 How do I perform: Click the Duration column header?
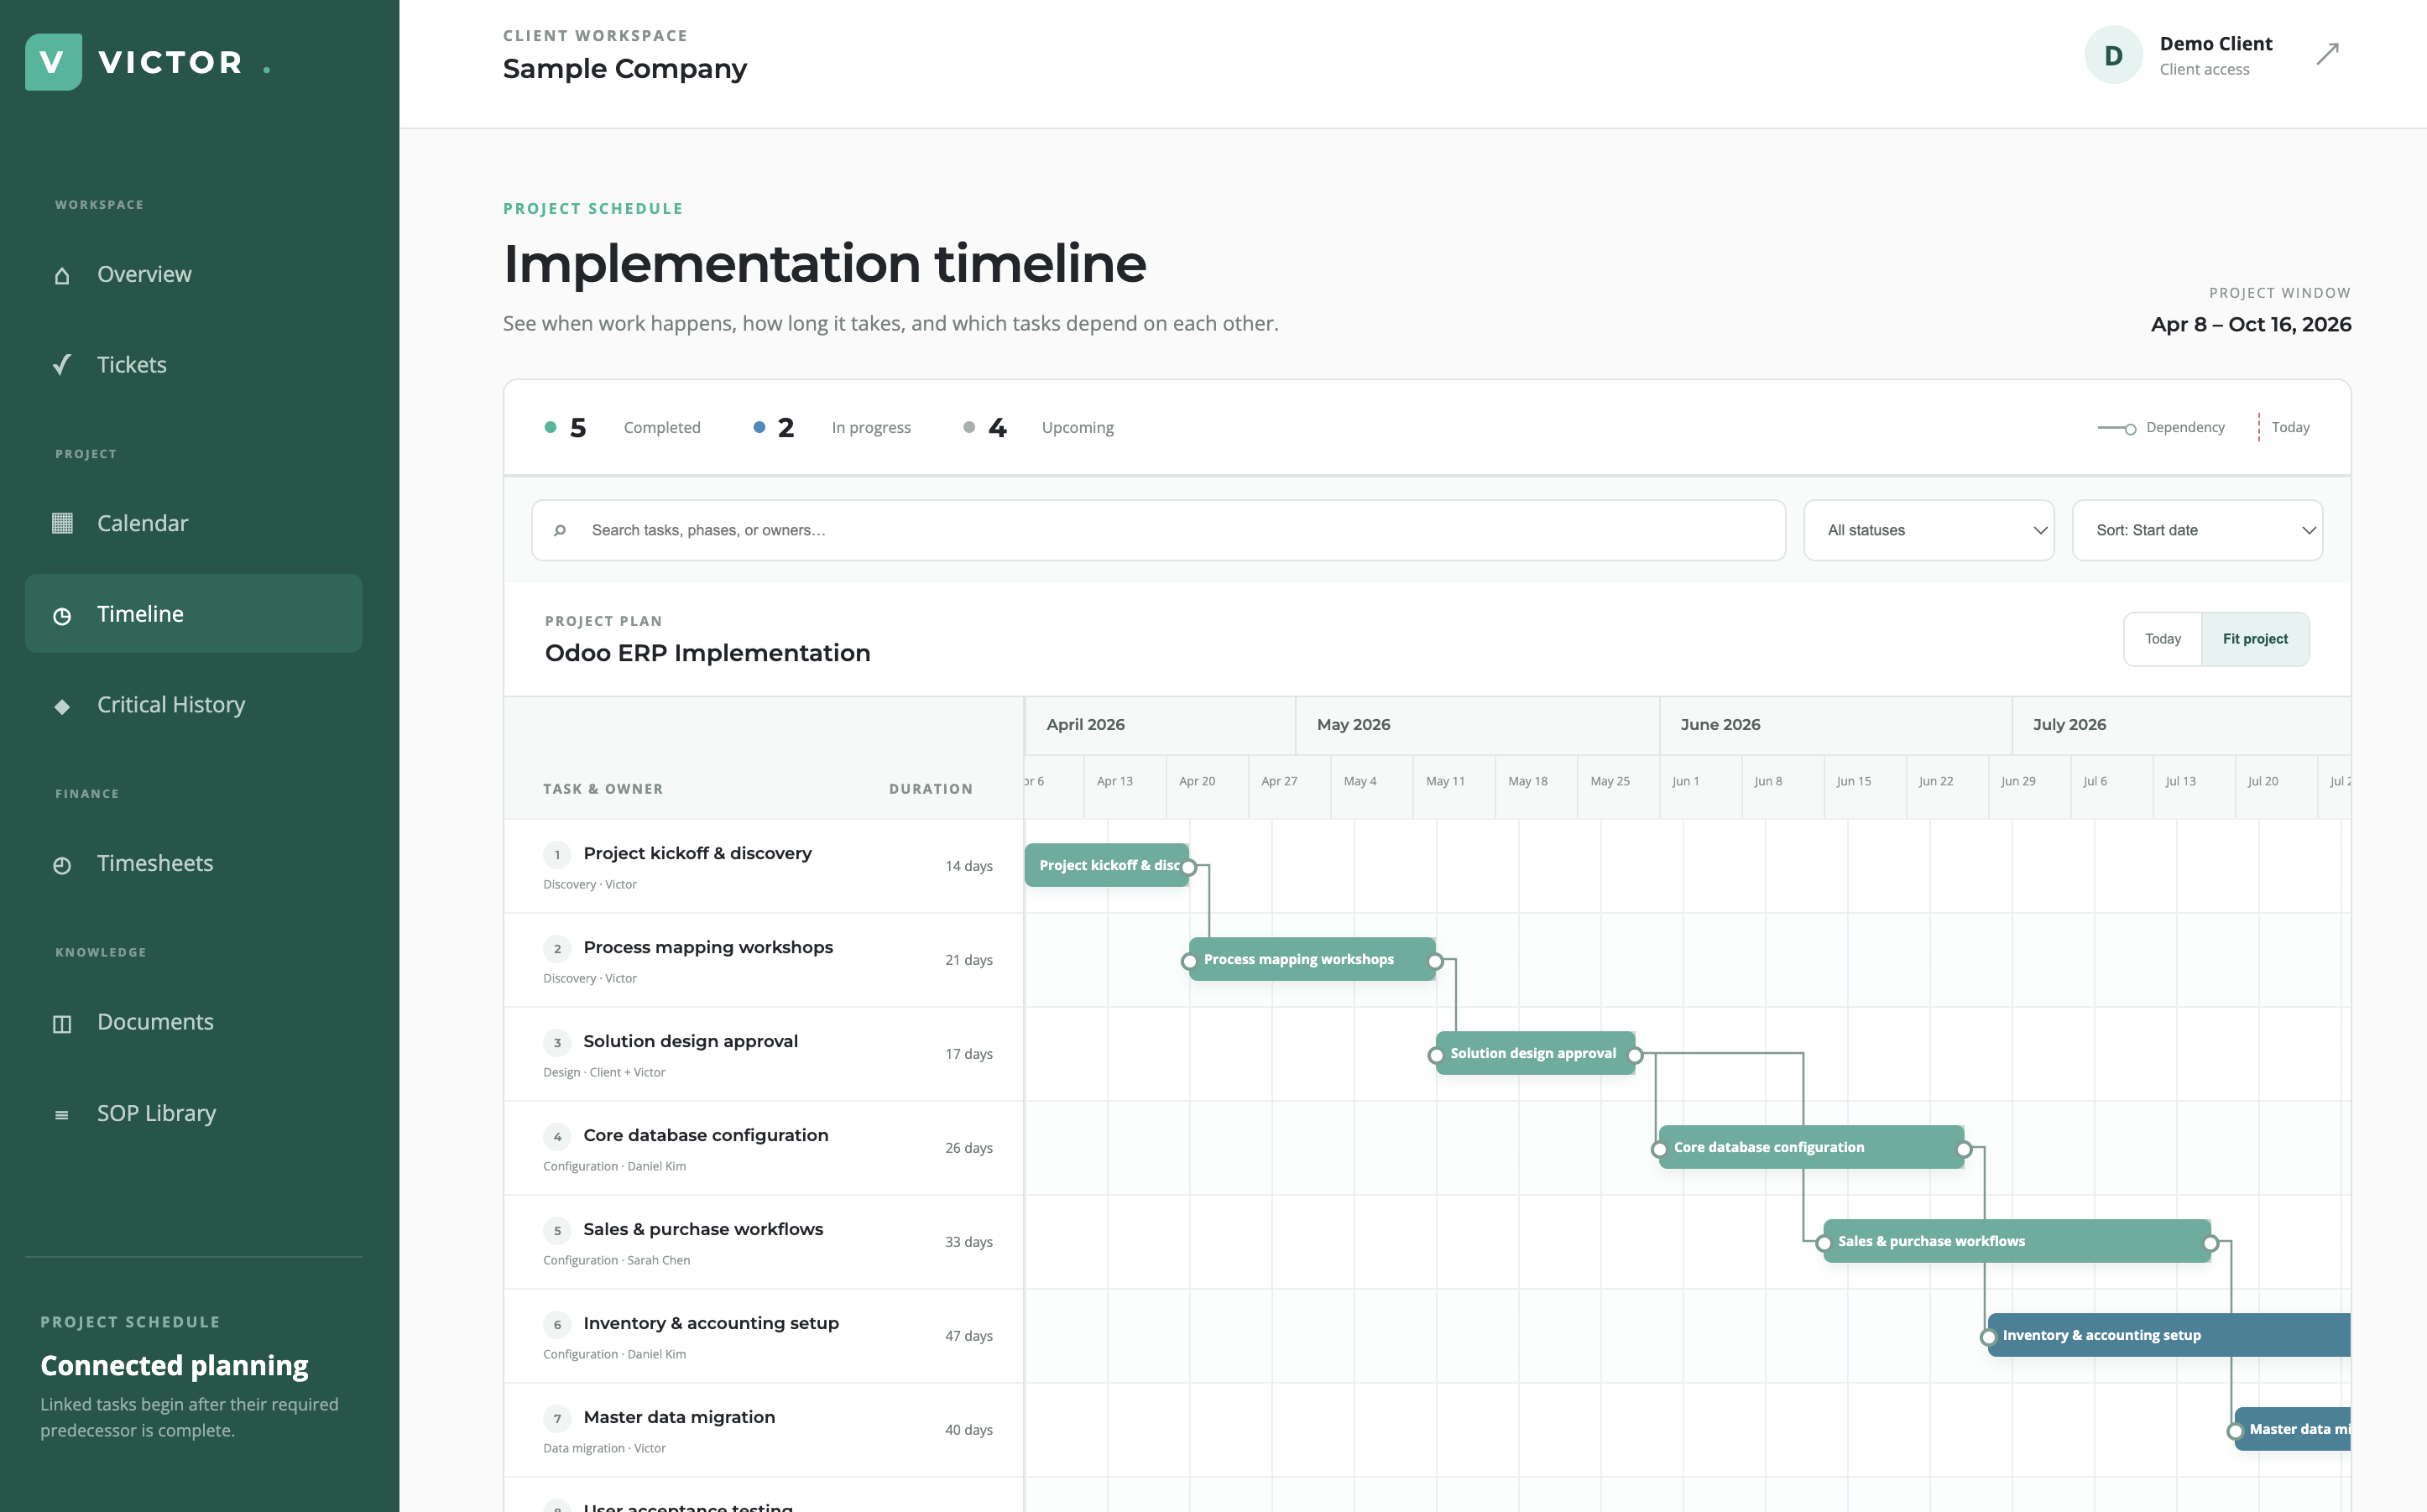pyautogui.click(x=930, y=789)
